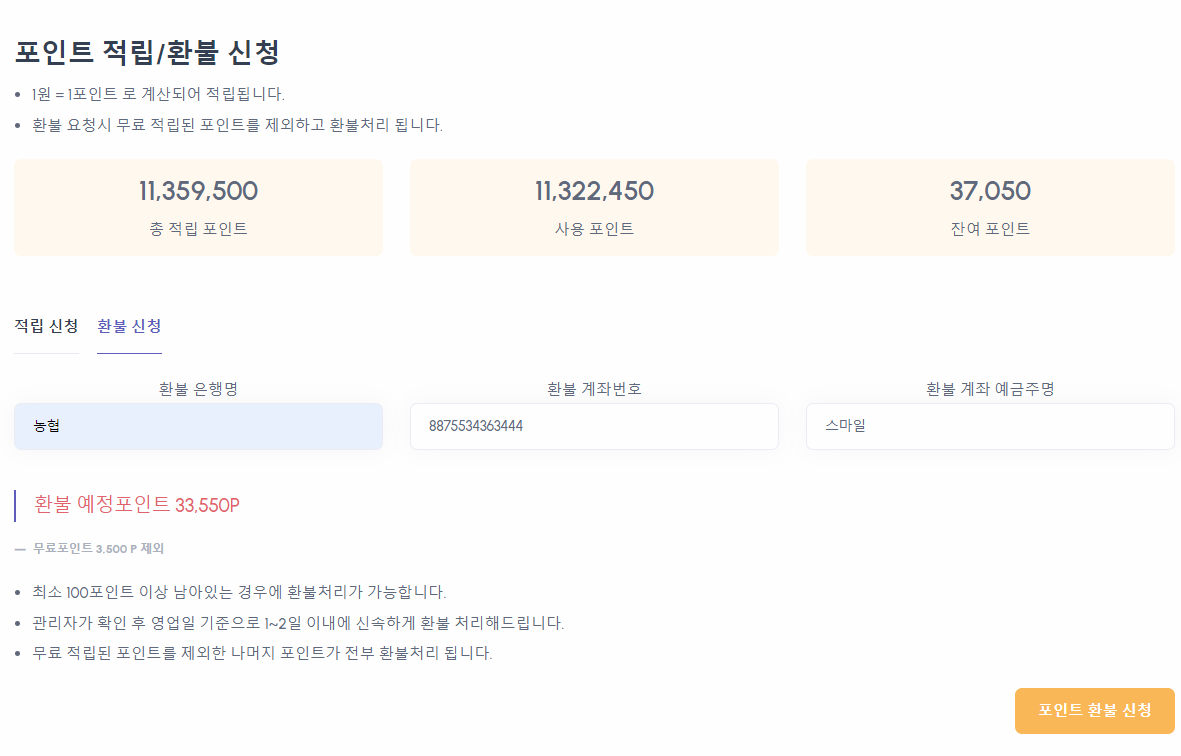Select the 환불 신청 tab

[129, 326]
